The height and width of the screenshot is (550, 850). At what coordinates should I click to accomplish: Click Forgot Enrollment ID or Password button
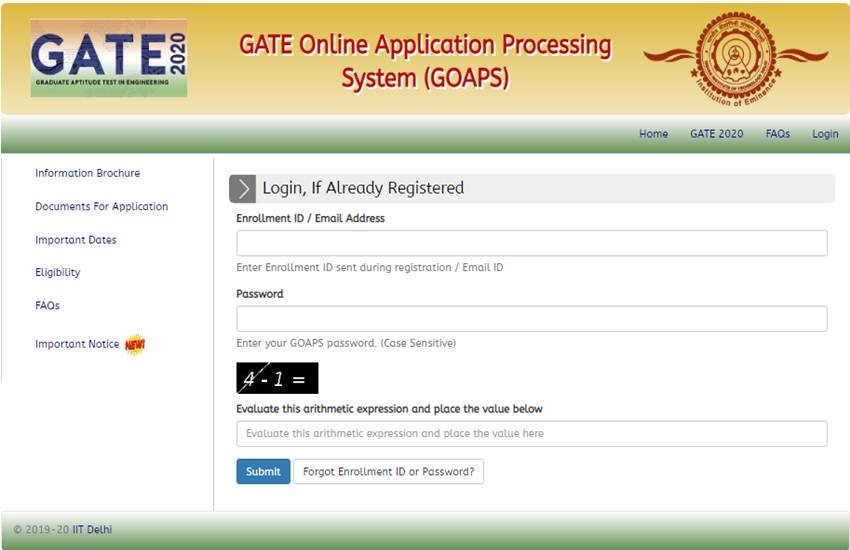[388, 472]
